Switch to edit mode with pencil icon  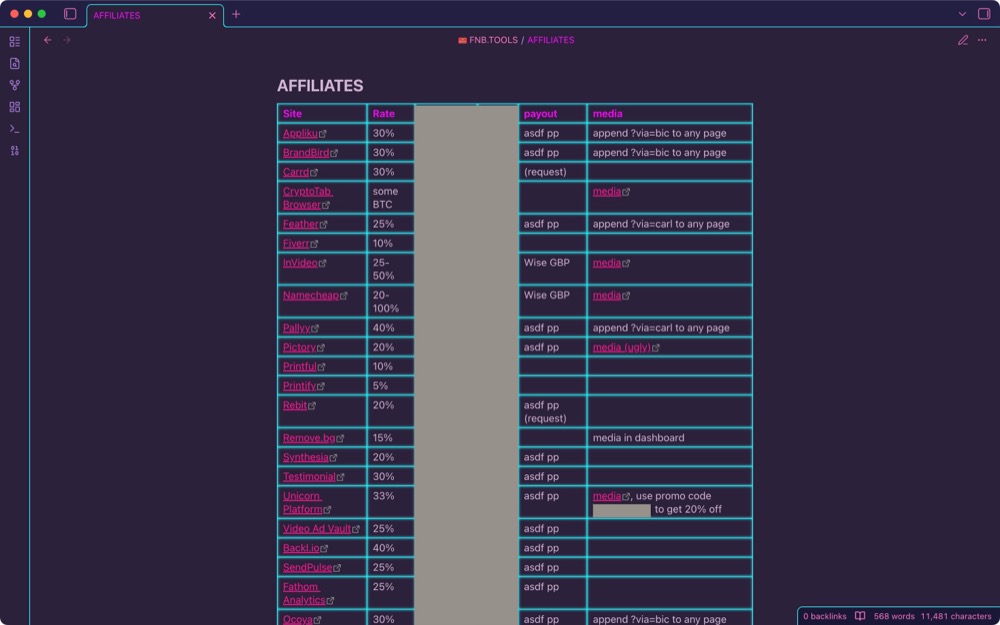[963, 40]
